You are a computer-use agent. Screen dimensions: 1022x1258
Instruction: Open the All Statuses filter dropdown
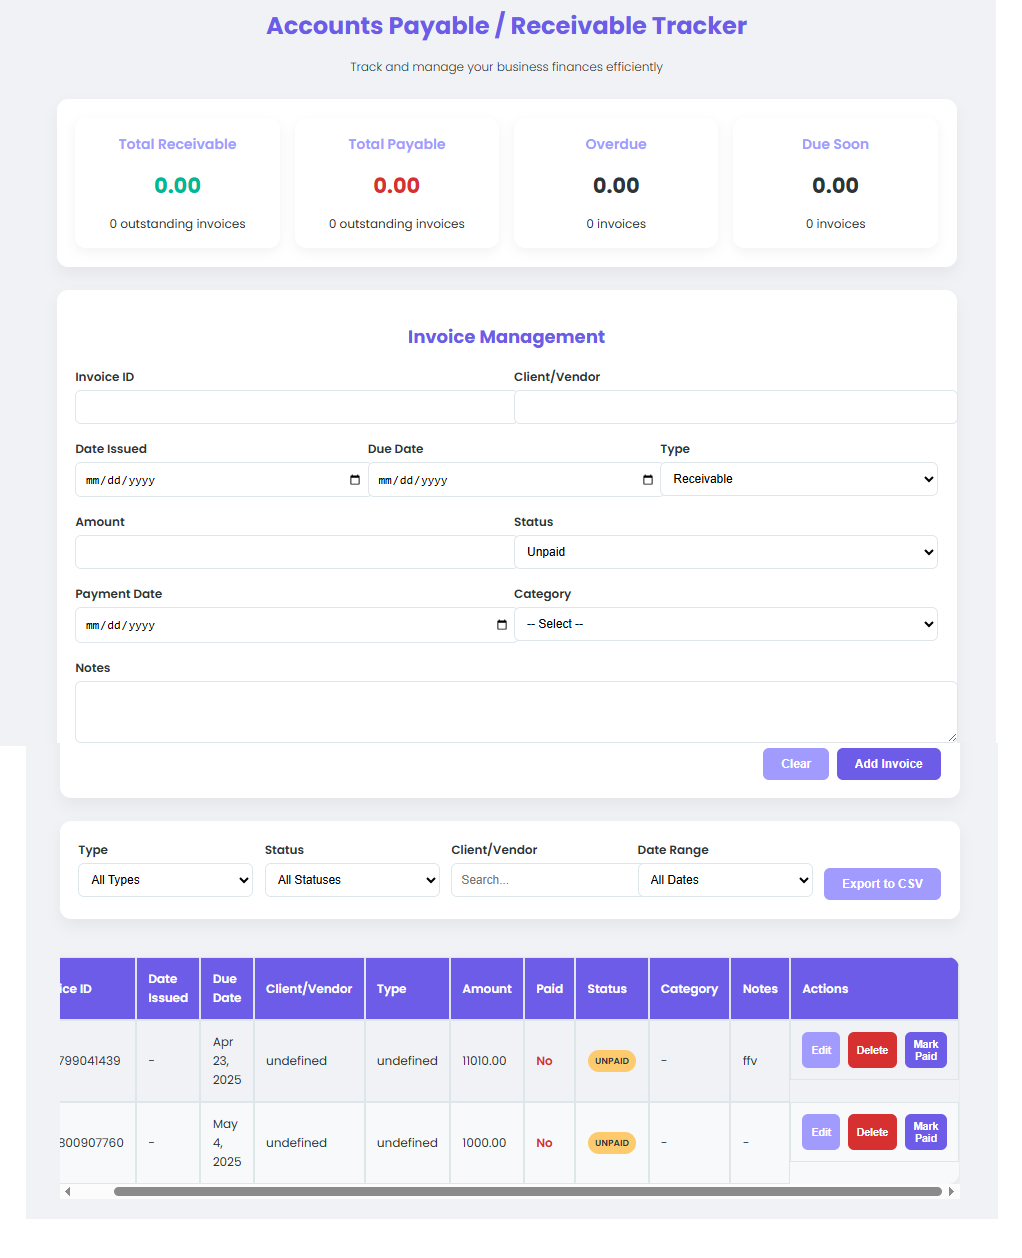click(x=352, y=880)
